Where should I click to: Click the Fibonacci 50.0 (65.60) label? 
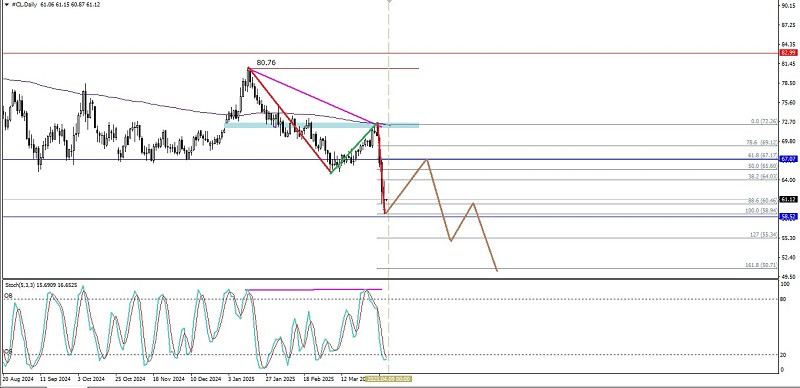764,166
